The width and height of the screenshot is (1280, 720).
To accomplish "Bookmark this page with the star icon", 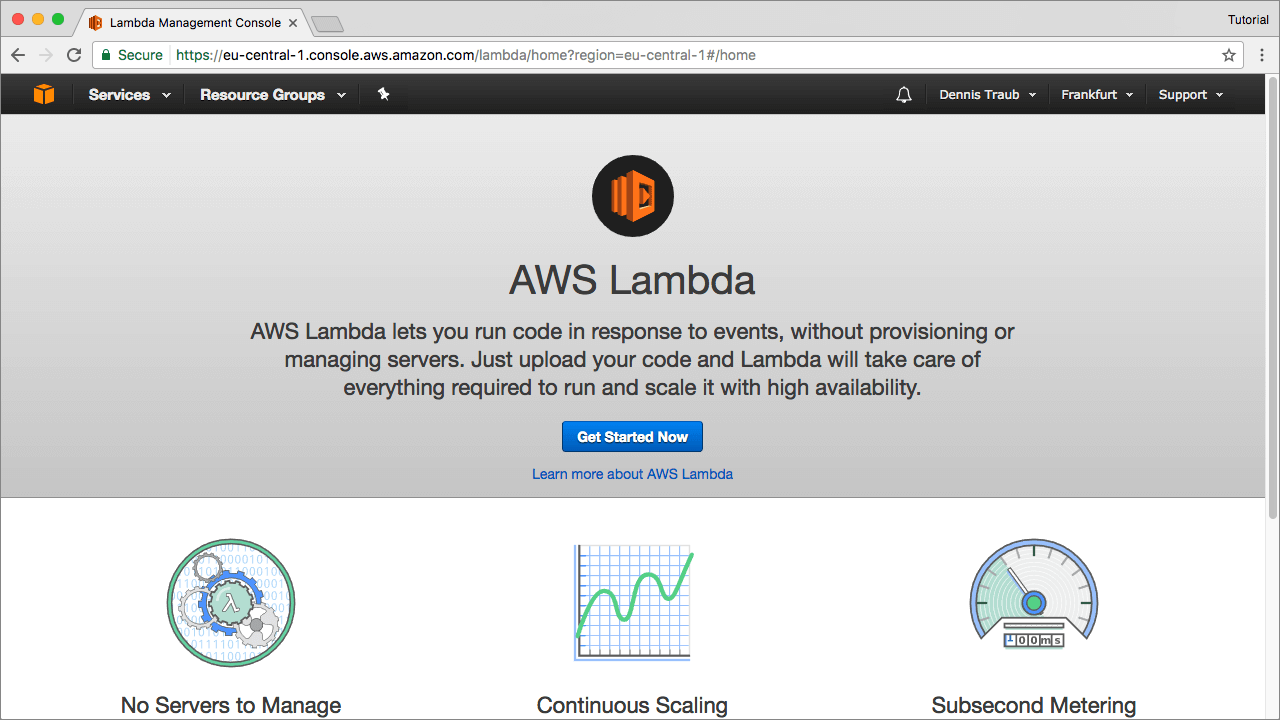I will tap(1229, 55).
